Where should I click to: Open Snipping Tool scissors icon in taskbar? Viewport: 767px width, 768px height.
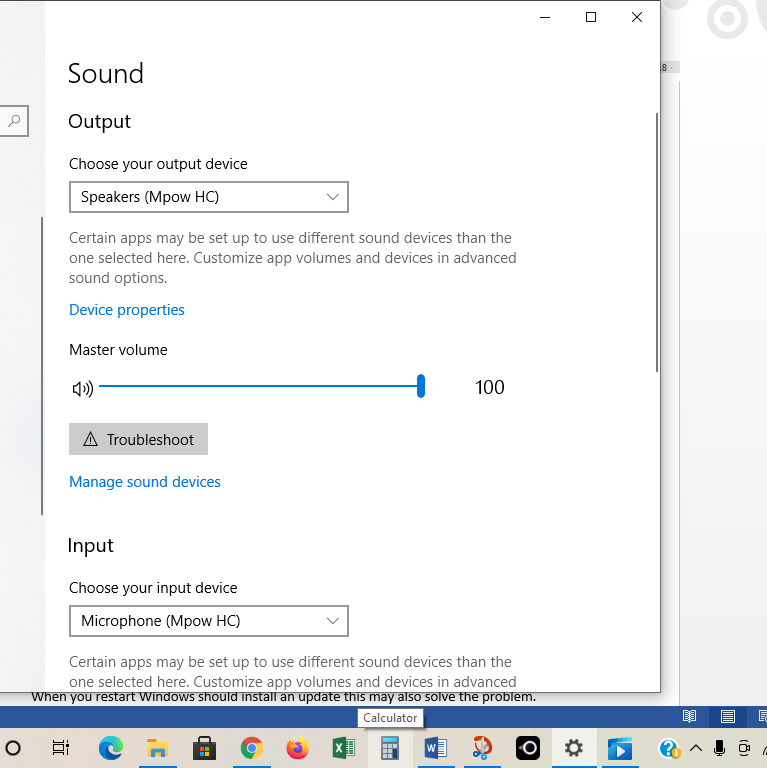pyautogui.click(x=482, y=748)
